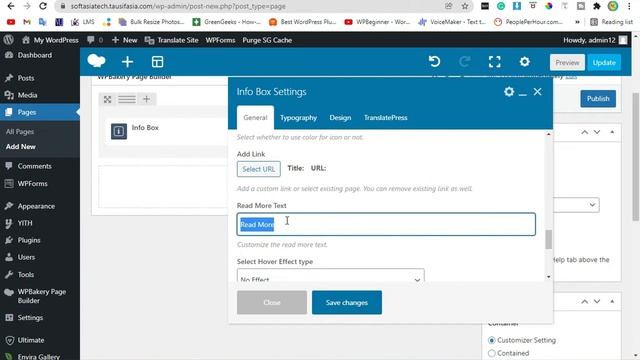
Task: Move the top metabox down
Action: (x=597, y=132)
